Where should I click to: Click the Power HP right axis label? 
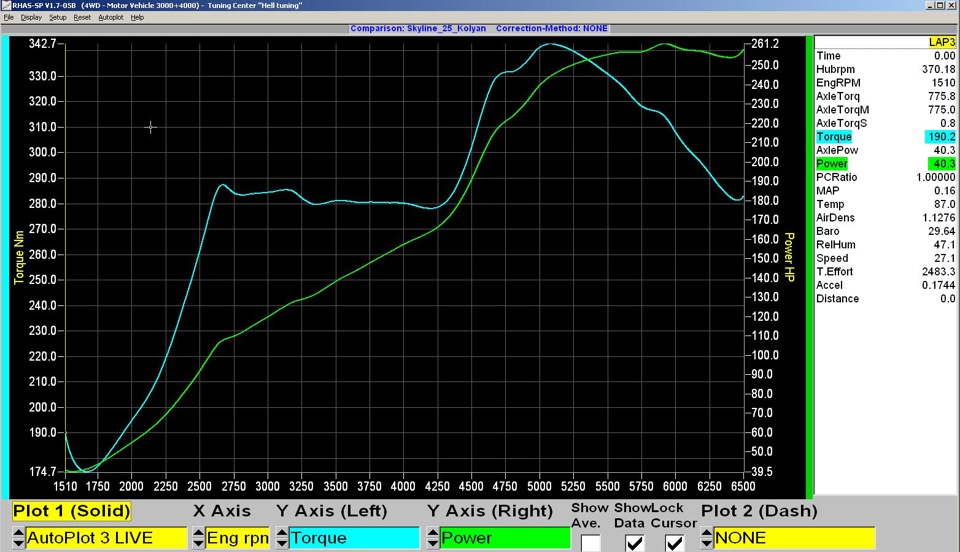pos(790,256)
